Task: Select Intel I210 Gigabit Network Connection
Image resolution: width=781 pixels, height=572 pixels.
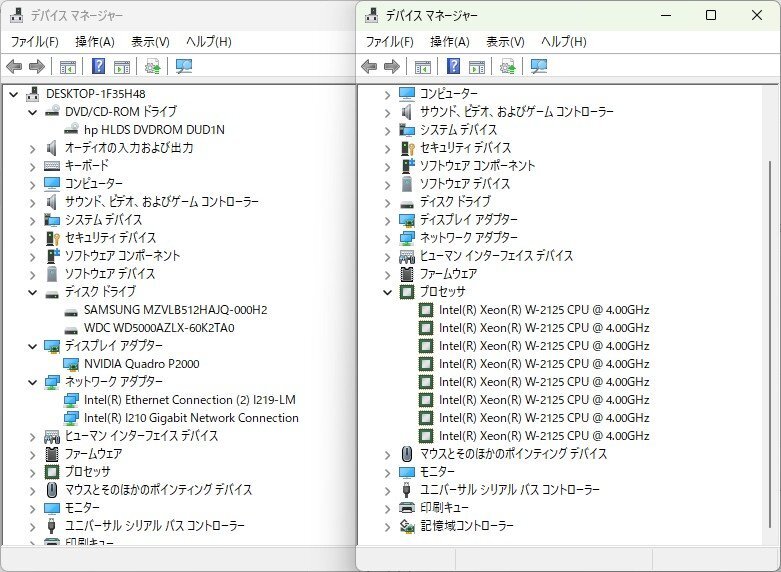Action: 190,418
